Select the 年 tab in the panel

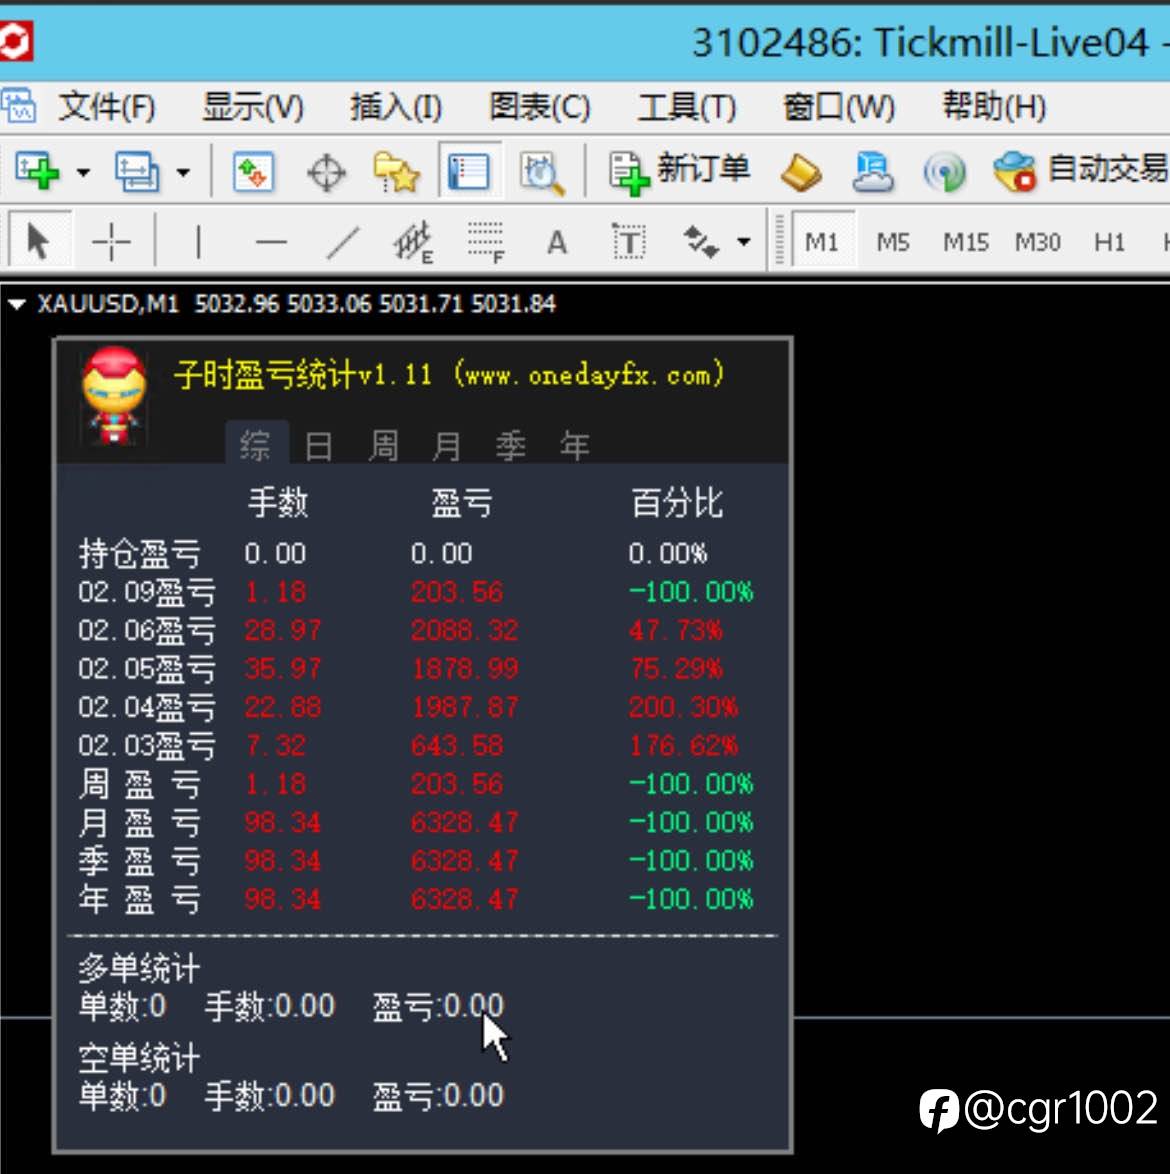tap(574, 446)
